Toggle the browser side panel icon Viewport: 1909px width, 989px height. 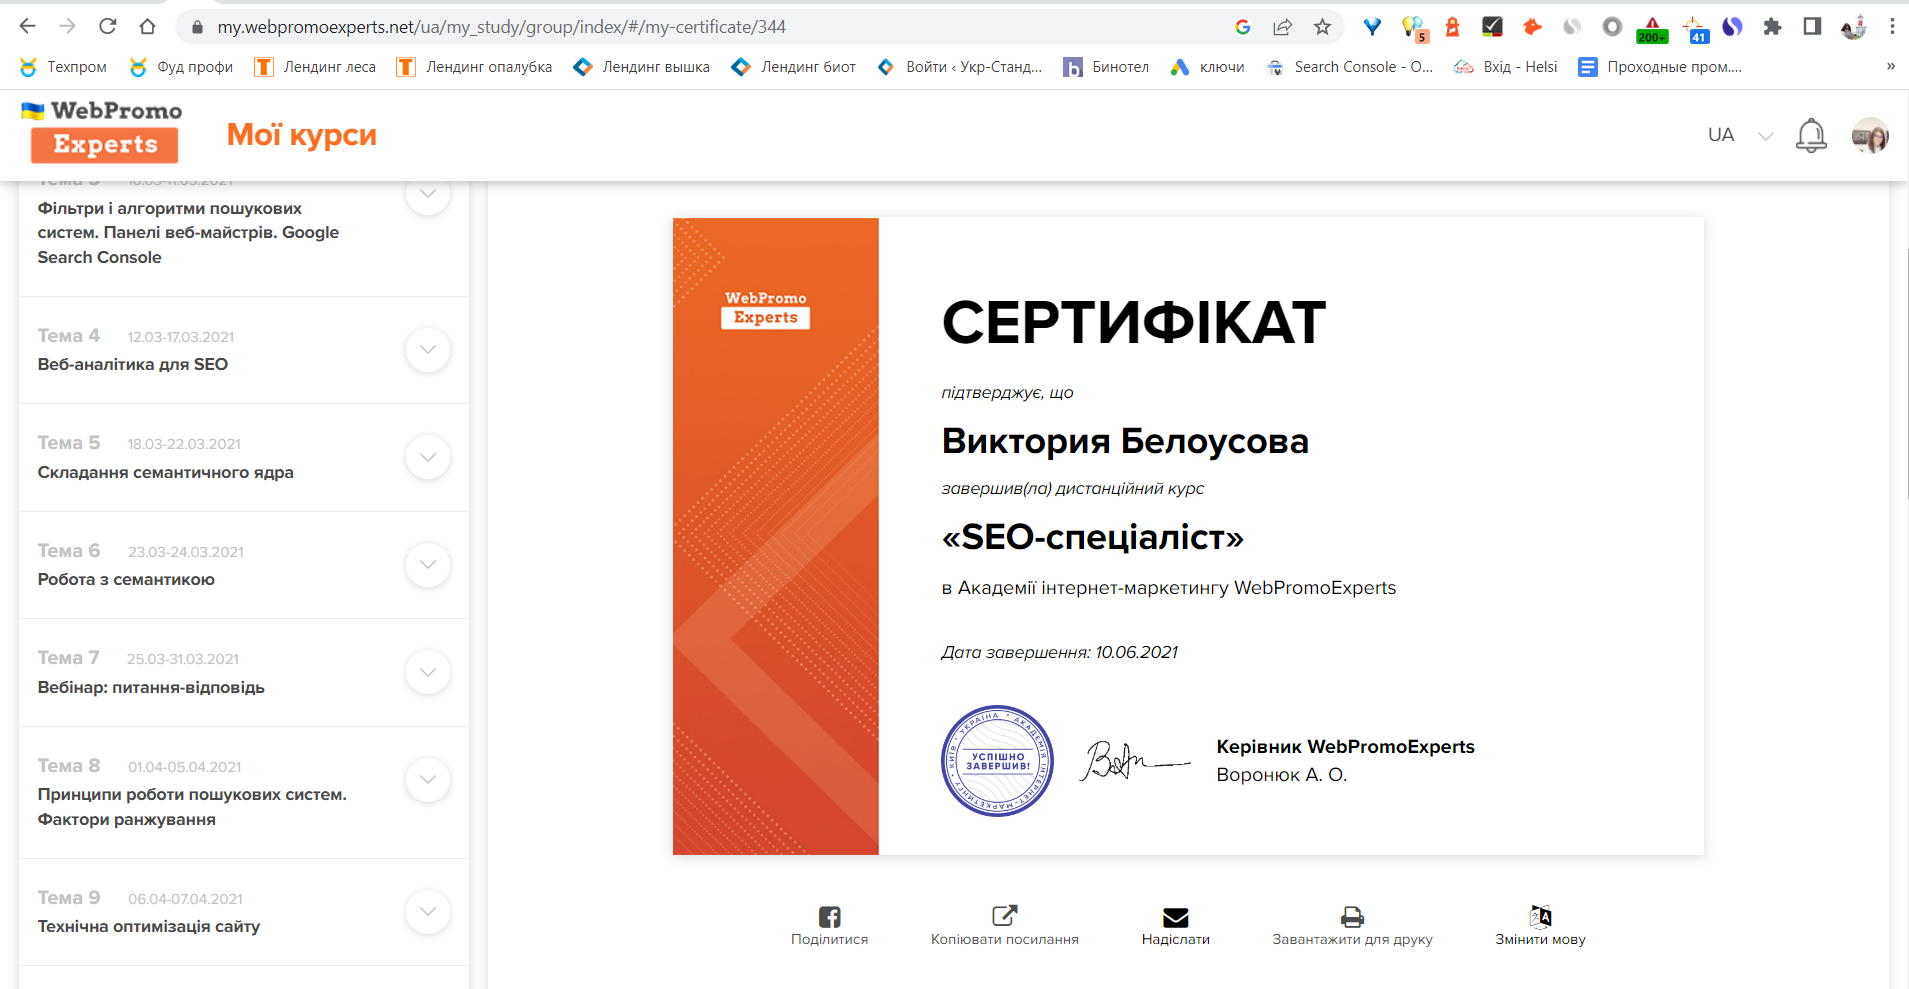[1812, 27]
